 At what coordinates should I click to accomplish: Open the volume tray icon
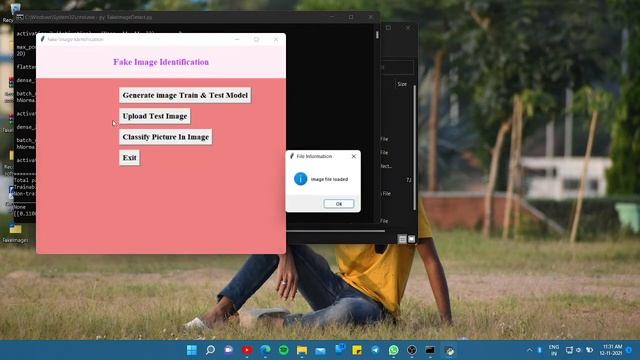578,350
